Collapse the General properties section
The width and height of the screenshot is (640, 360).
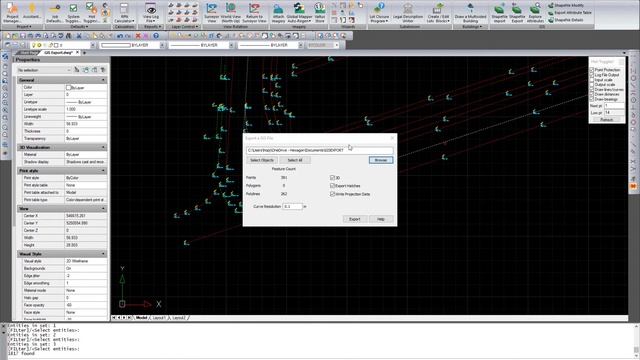pos(103,80)
